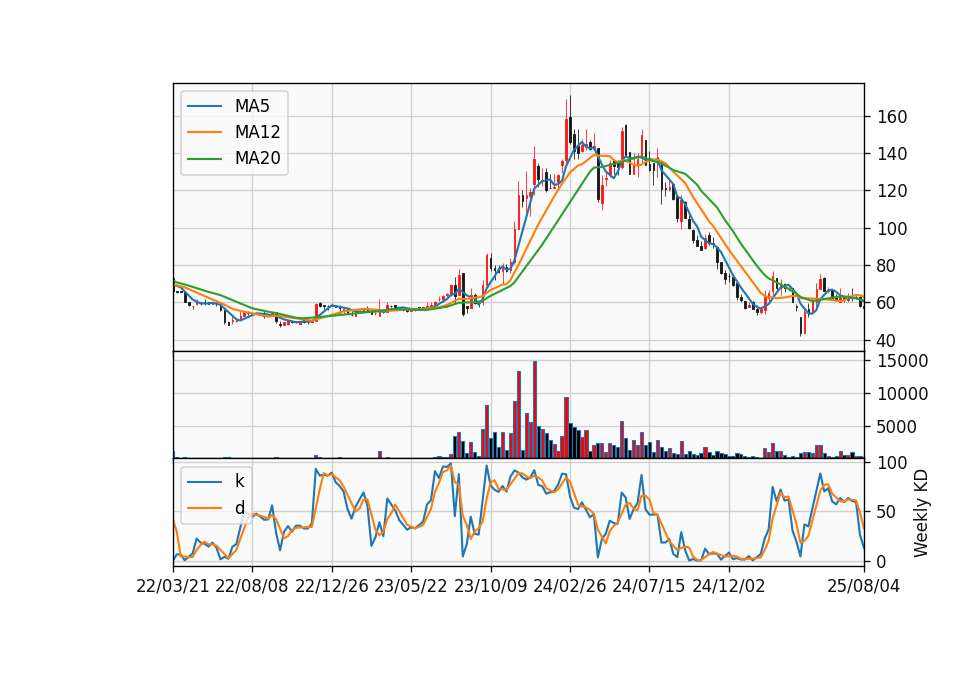
Task: Click the 140 price axis label
Action: tap(892, 154)
